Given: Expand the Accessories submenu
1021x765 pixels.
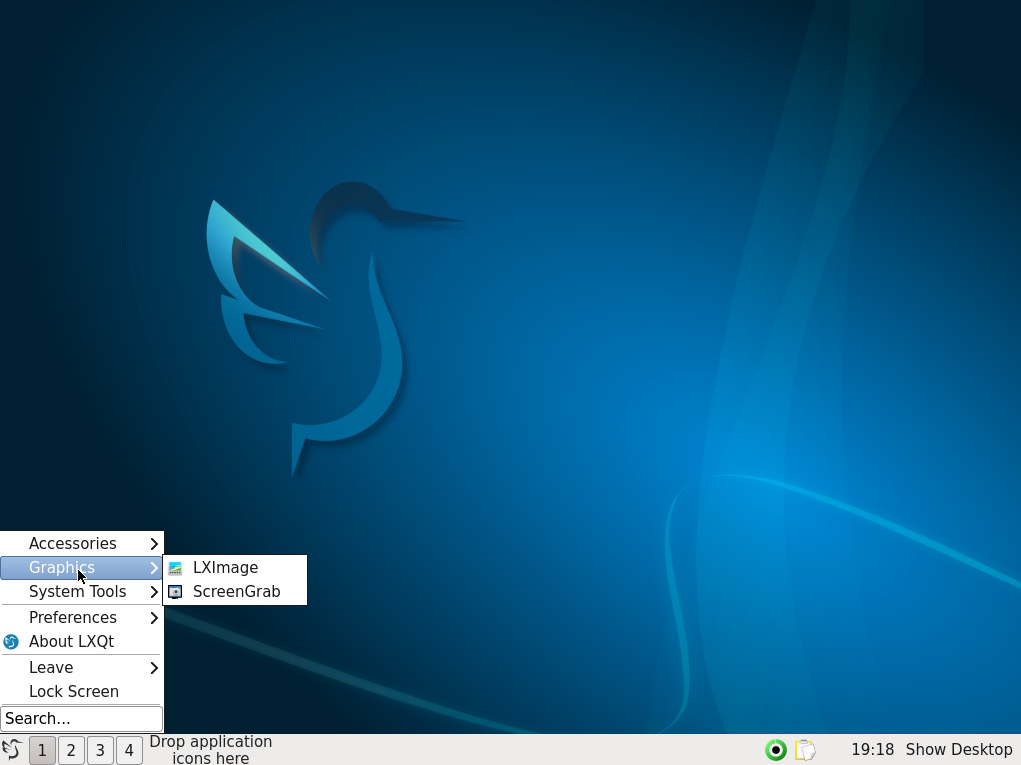Looking at the screenshot, I should (x=72, y=543).
